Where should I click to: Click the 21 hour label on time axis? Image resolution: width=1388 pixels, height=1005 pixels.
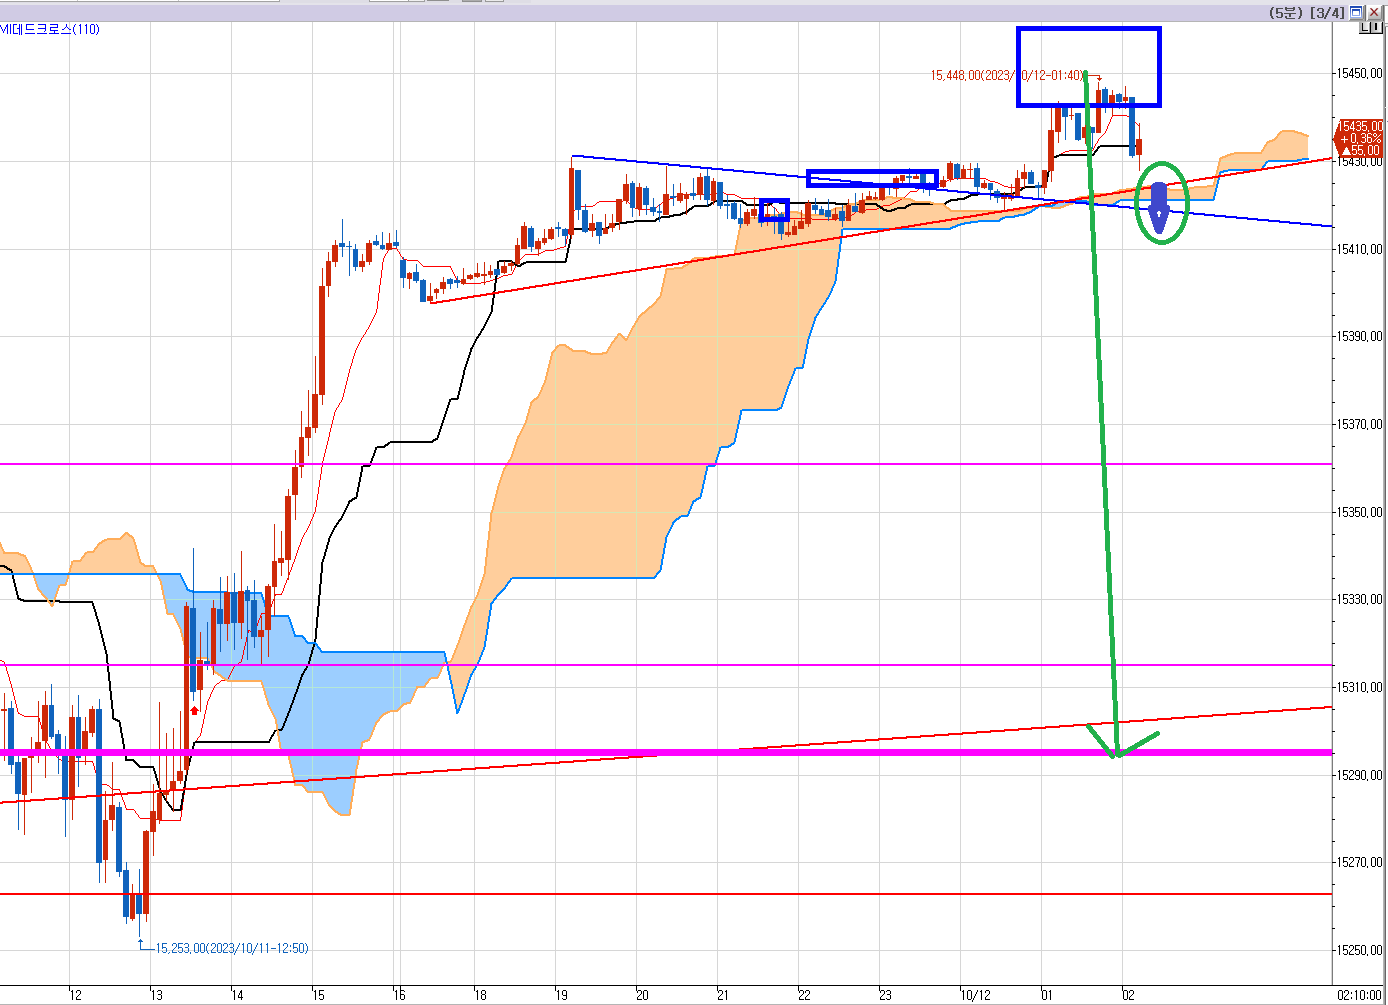(723, 995)
